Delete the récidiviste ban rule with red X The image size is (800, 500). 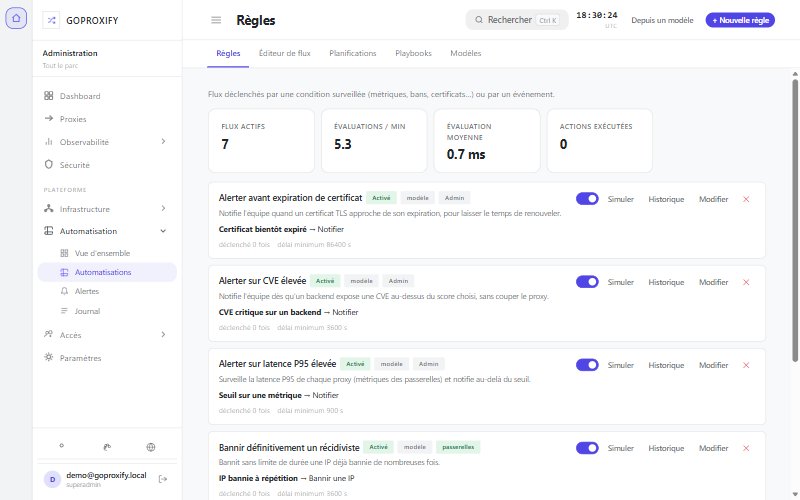(746, 448)
